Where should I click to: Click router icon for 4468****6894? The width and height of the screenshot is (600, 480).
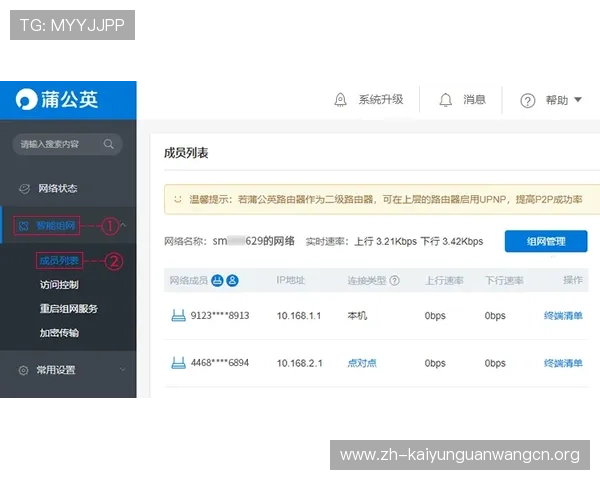[178, 362]
